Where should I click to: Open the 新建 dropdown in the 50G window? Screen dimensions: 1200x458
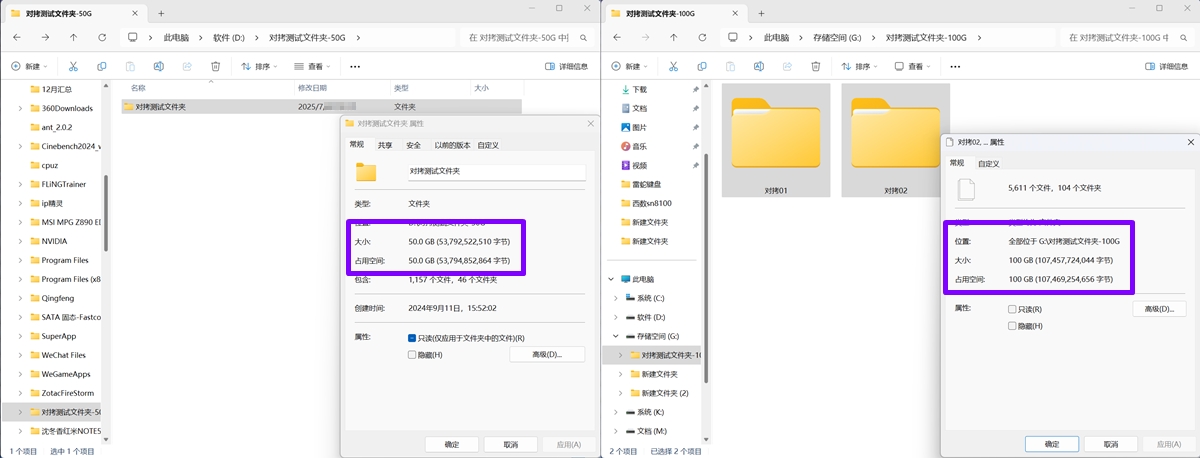click(29, 67)
